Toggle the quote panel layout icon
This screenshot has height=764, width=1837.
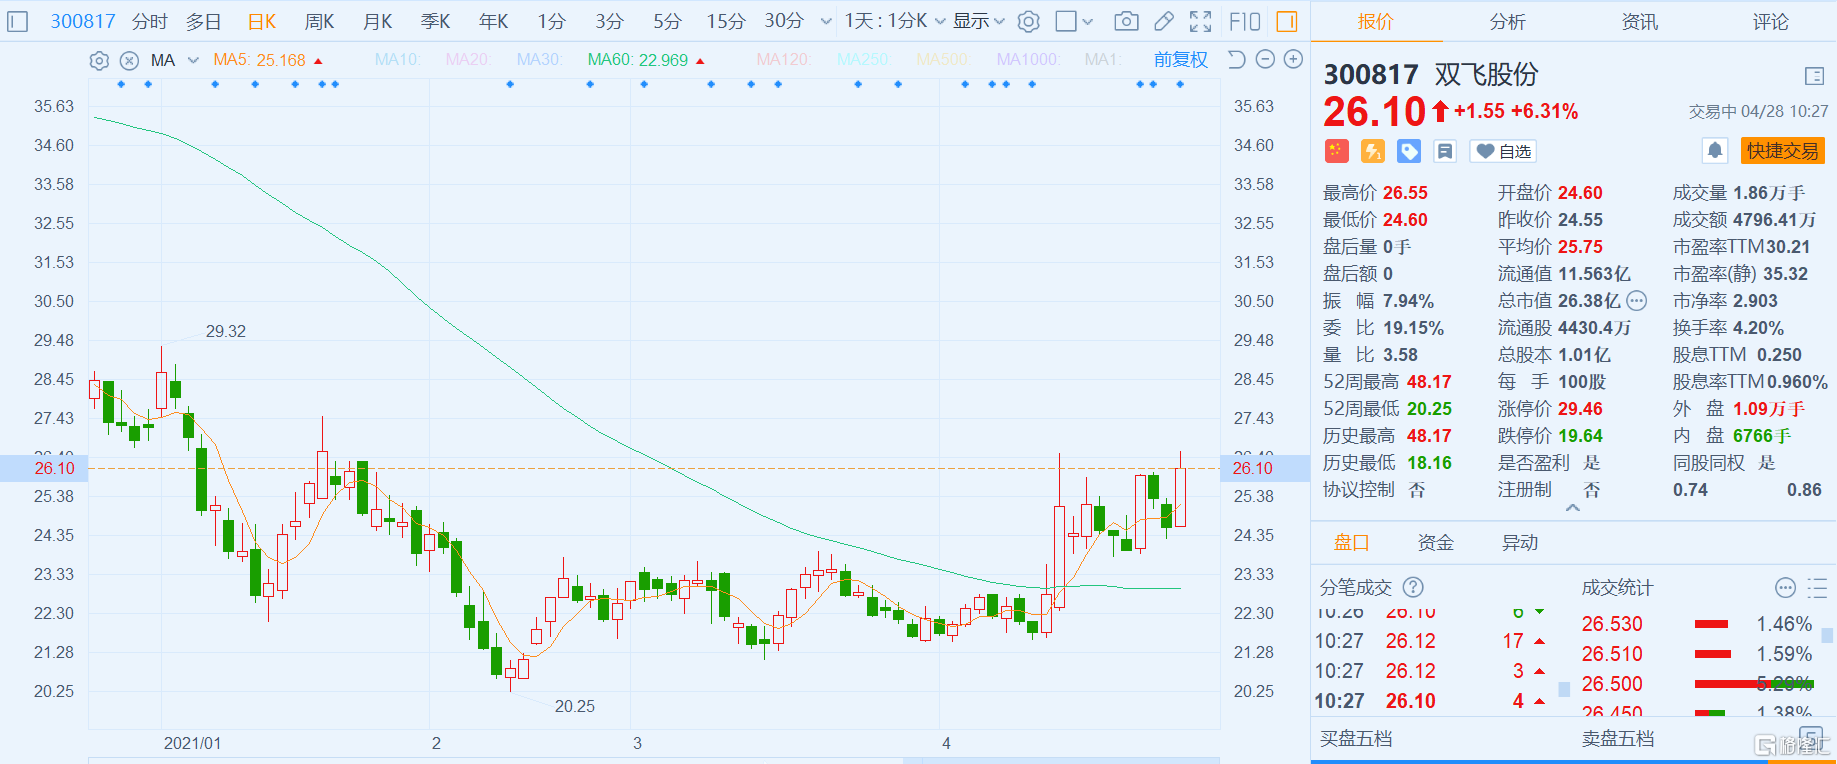coord(1815,76)
